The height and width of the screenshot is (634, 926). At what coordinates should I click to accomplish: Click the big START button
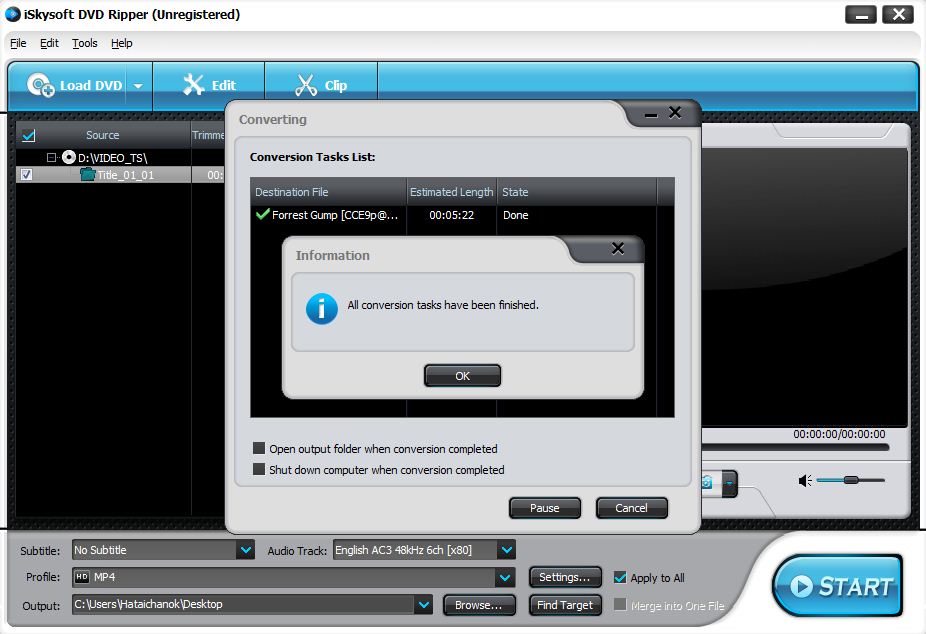[x=837, y=586]
